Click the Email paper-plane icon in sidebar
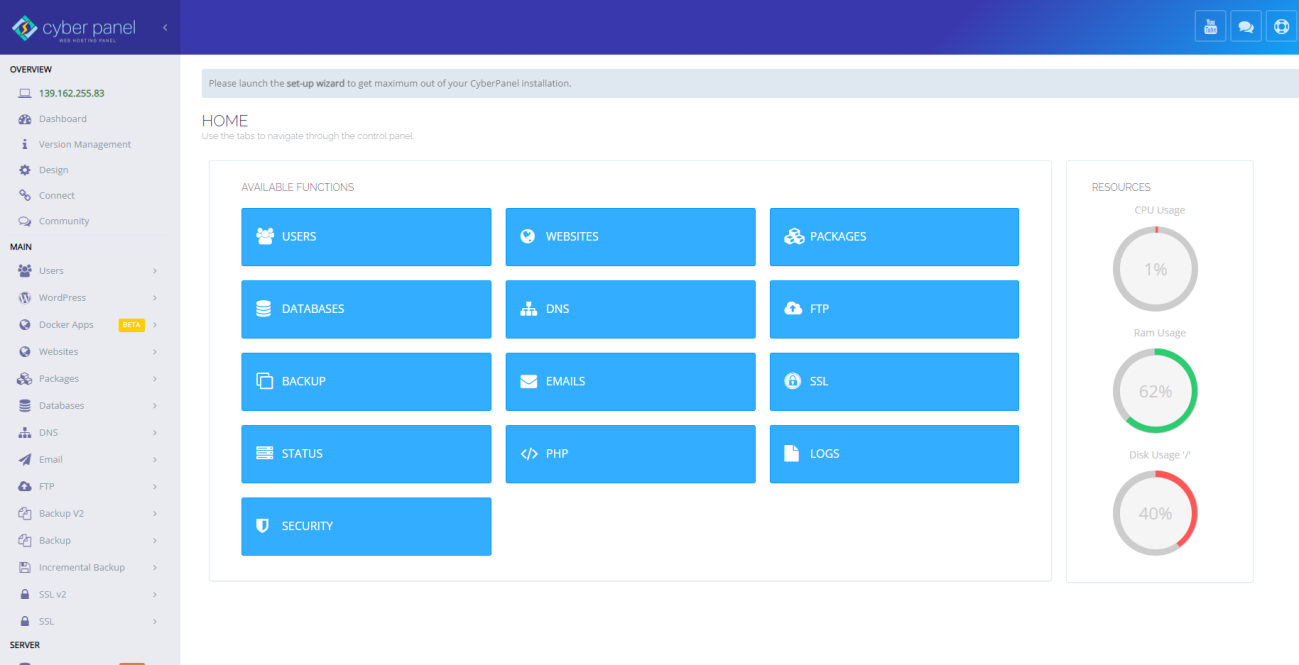Screen dimensions: 1299x665 coord(25,460)
